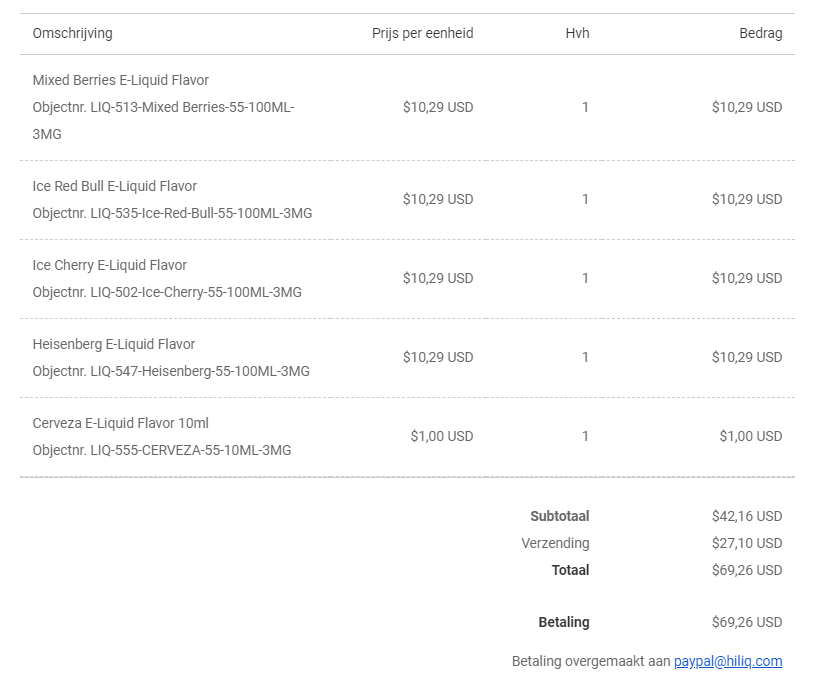Click the LIQ-547-Heisenberg object number
This screenshot has height=690, width=818.
point(171,371)
